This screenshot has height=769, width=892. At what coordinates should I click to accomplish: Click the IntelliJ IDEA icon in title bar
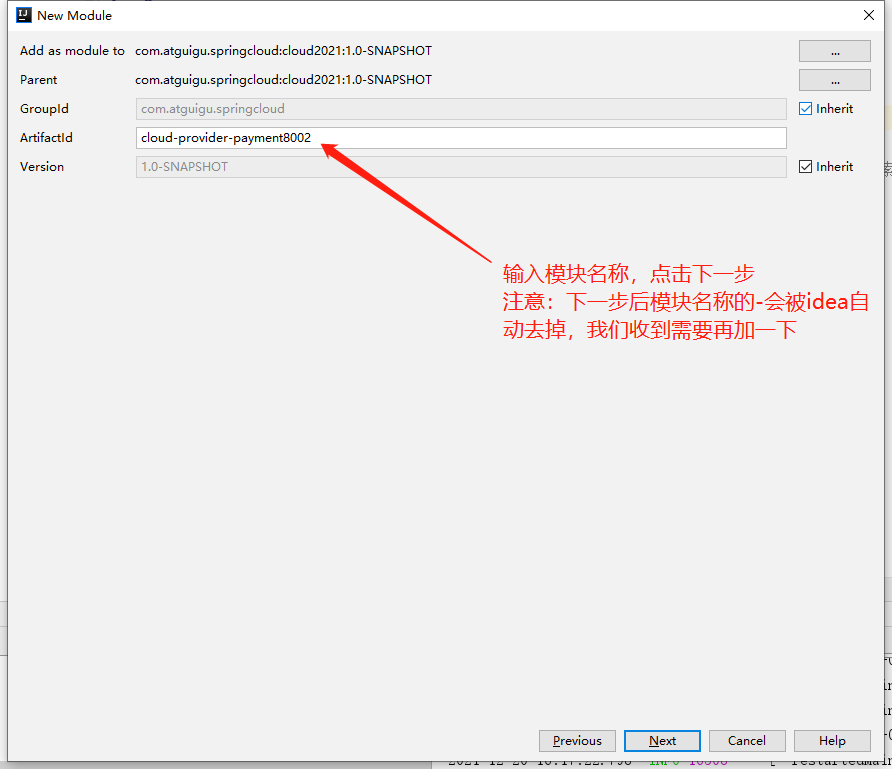[x=24, y=15]
